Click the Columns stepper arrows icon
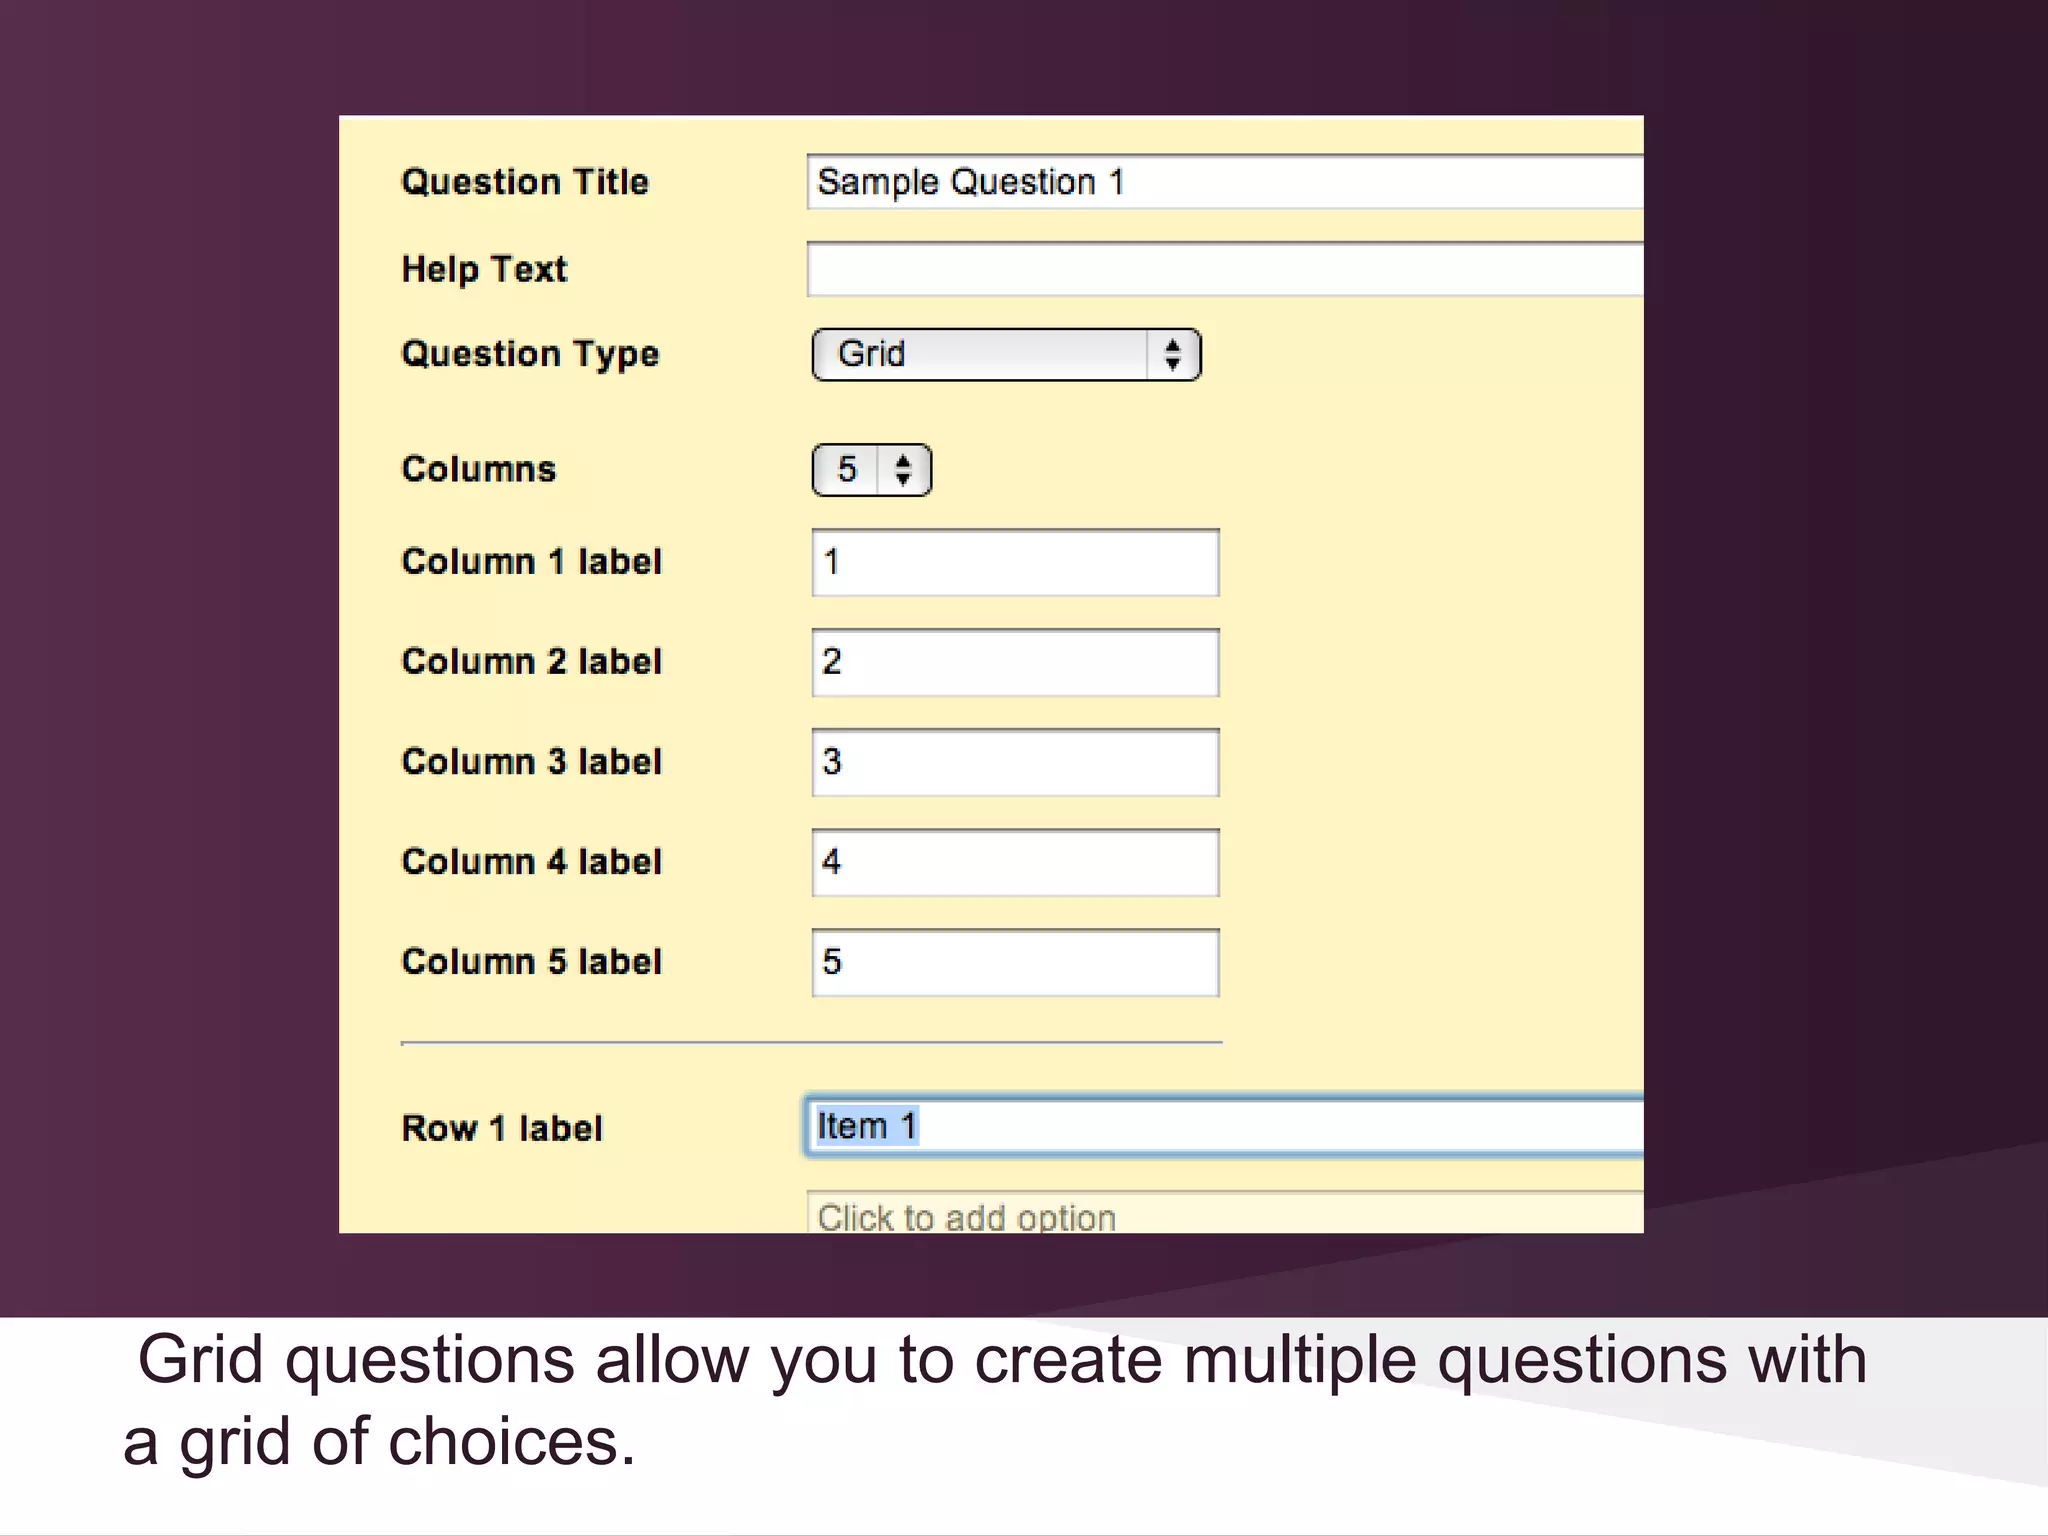Image resolution: width=2048 pixels, height=1536 pixels. (903, 470)
